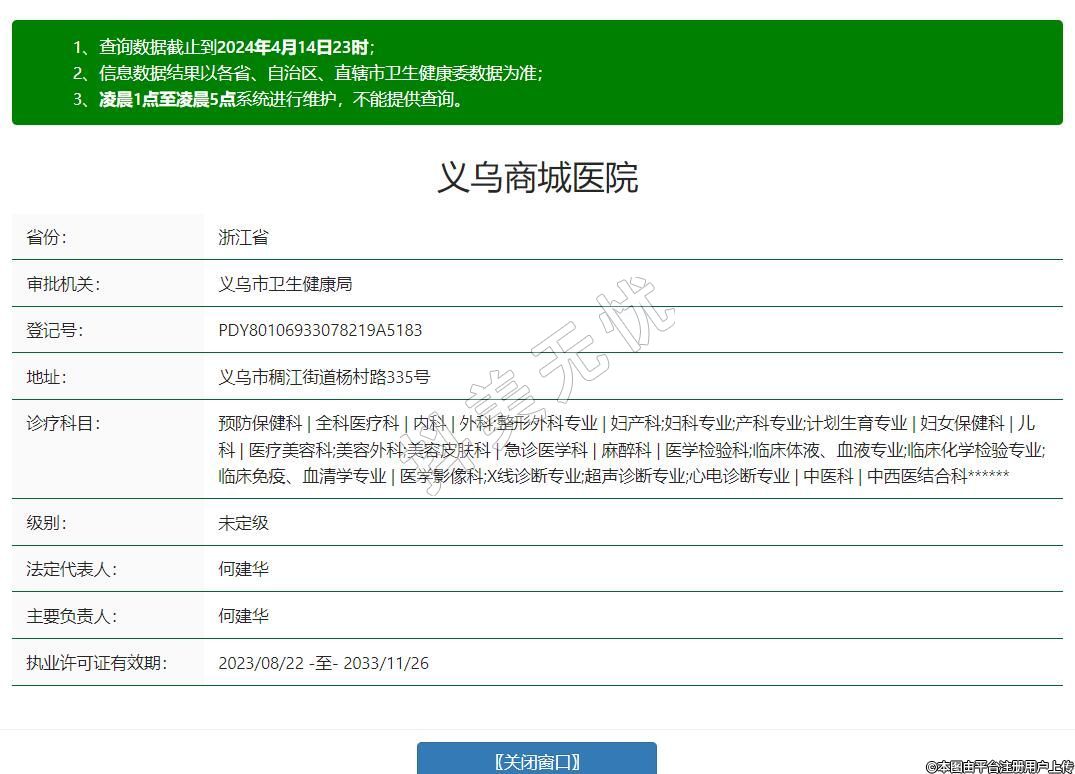
Task: Click the 登记号 row label
Action: [54, 330]
